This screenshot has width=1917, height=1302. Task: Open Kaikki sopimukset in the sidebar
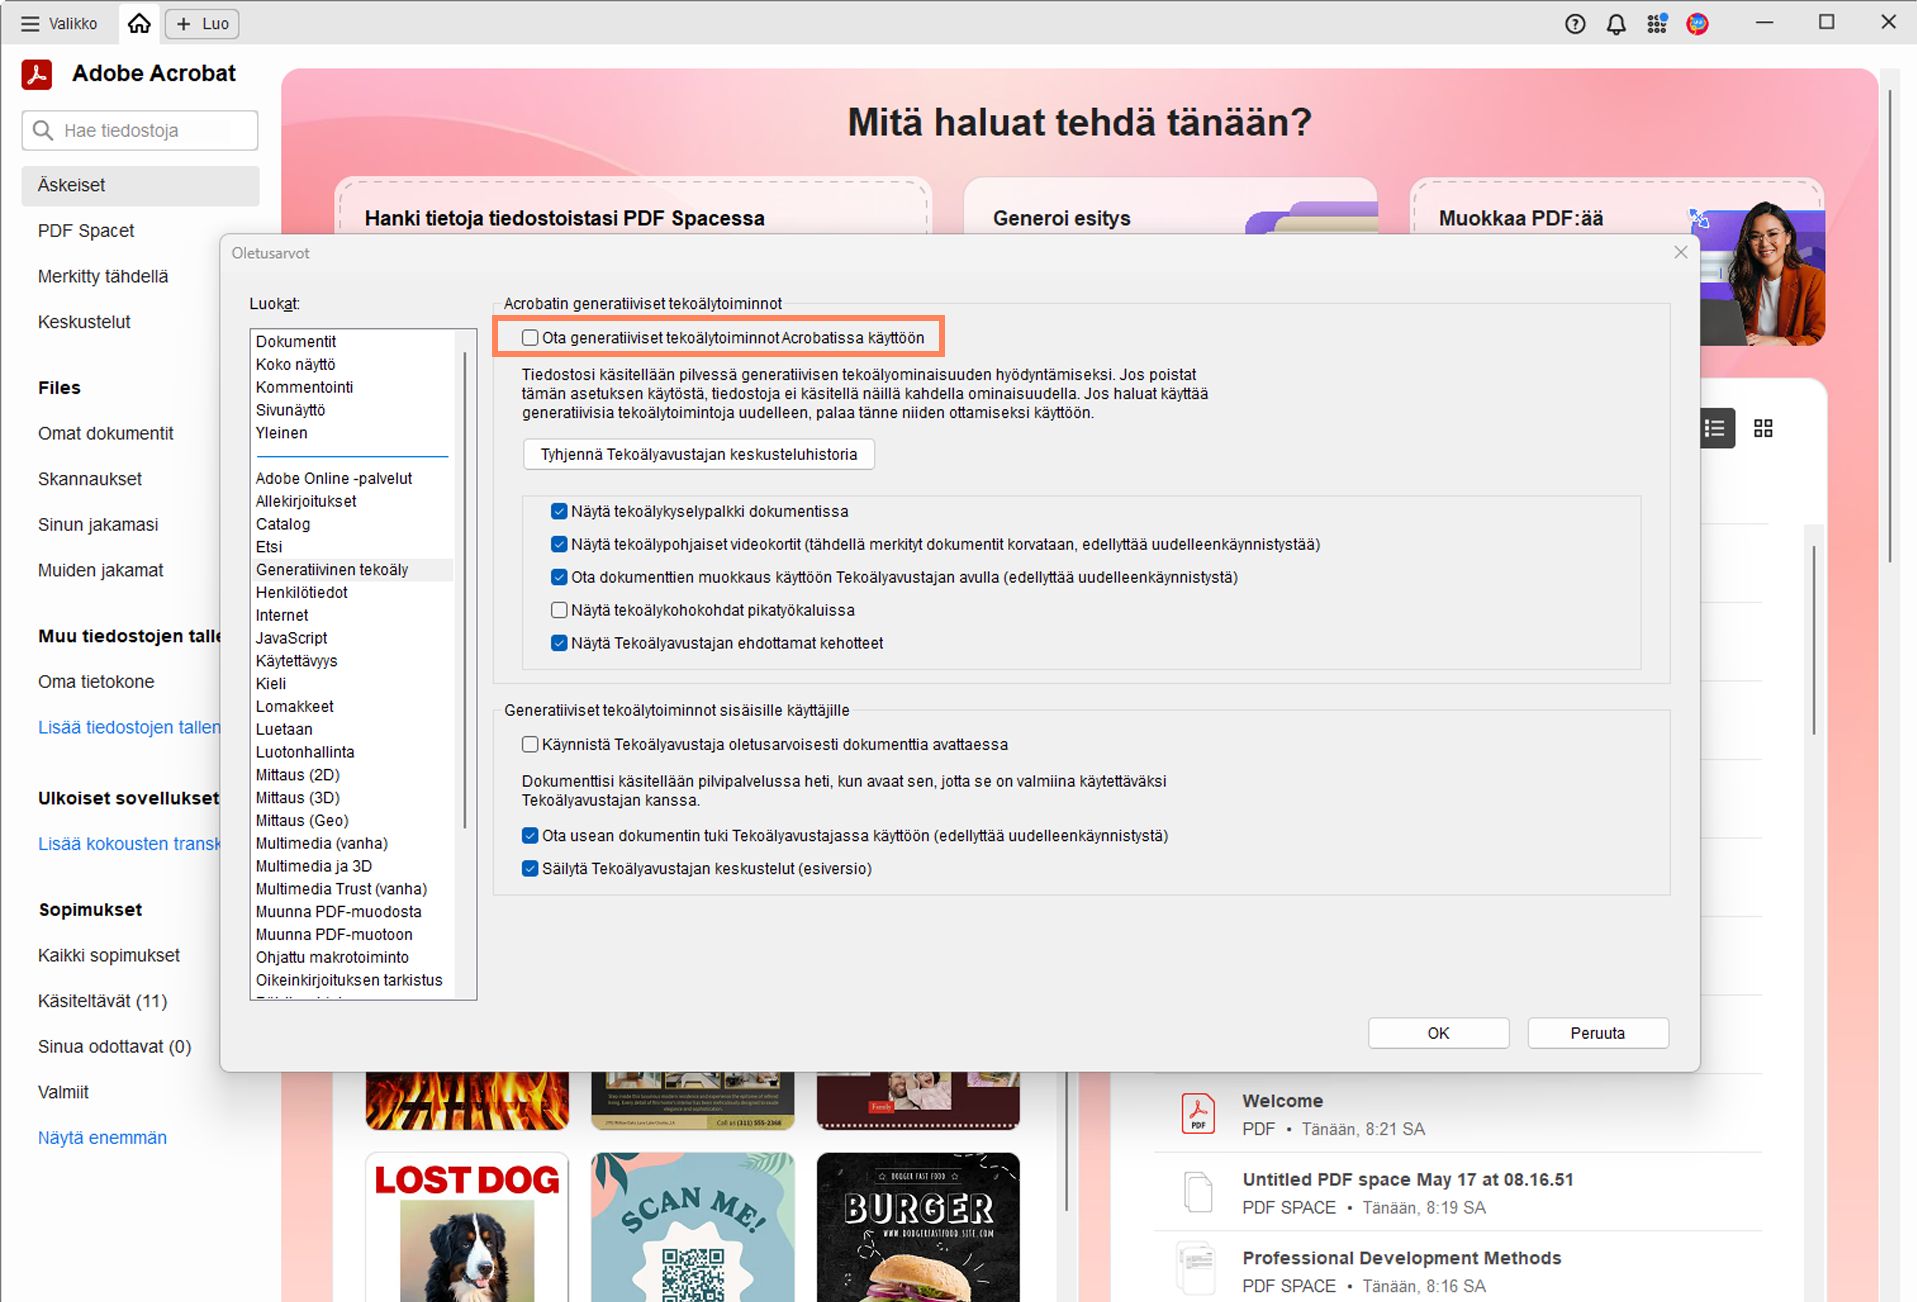[x=109, y=955]
